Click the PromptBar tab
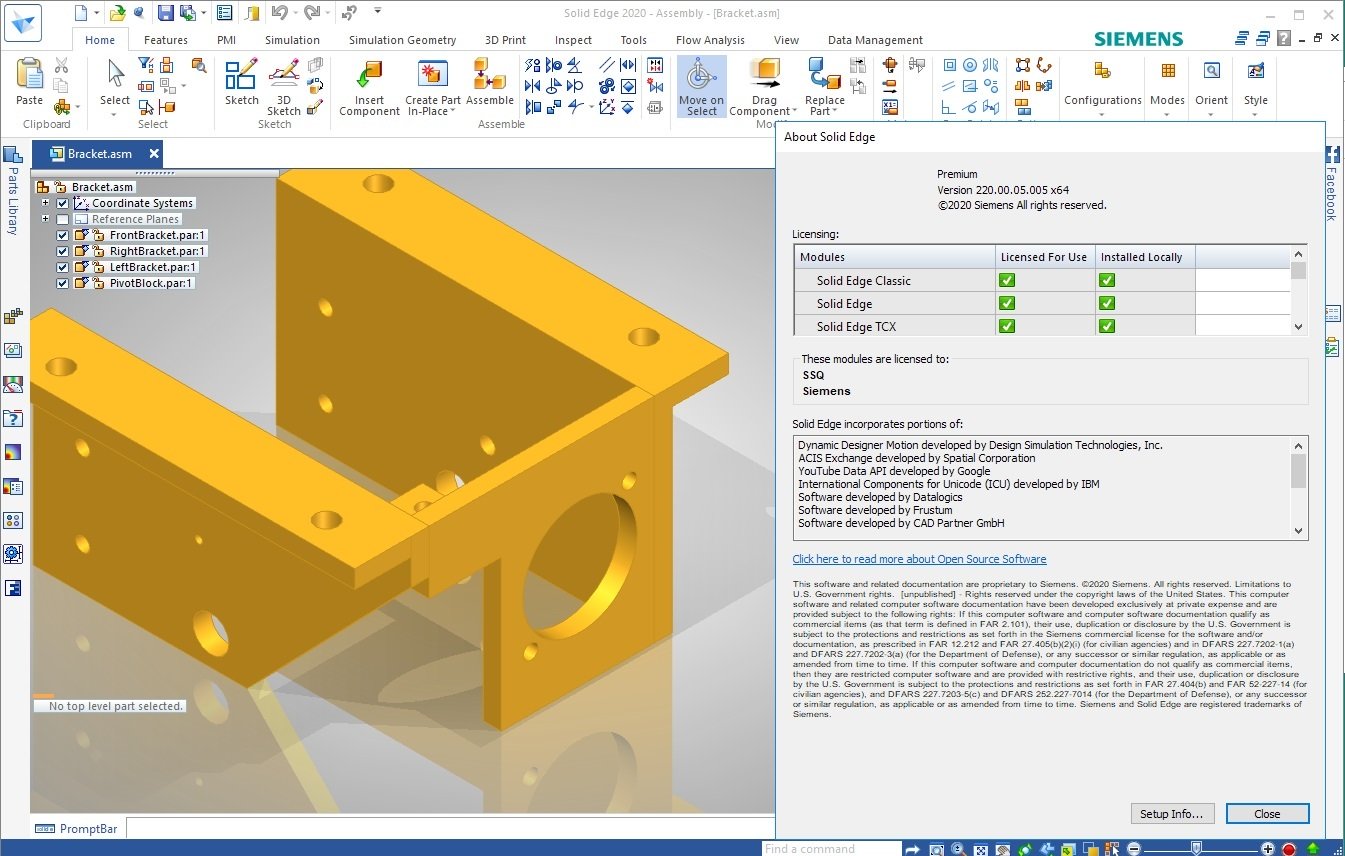Viewport: 1345px width, 856px height. tap(78, 829)
